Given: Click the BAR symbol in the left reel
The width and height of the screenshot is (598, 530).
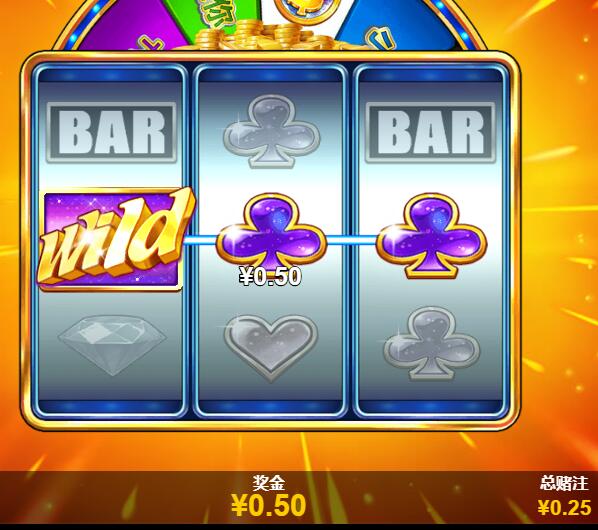Looking at the screenshot, I should point(111,132).
